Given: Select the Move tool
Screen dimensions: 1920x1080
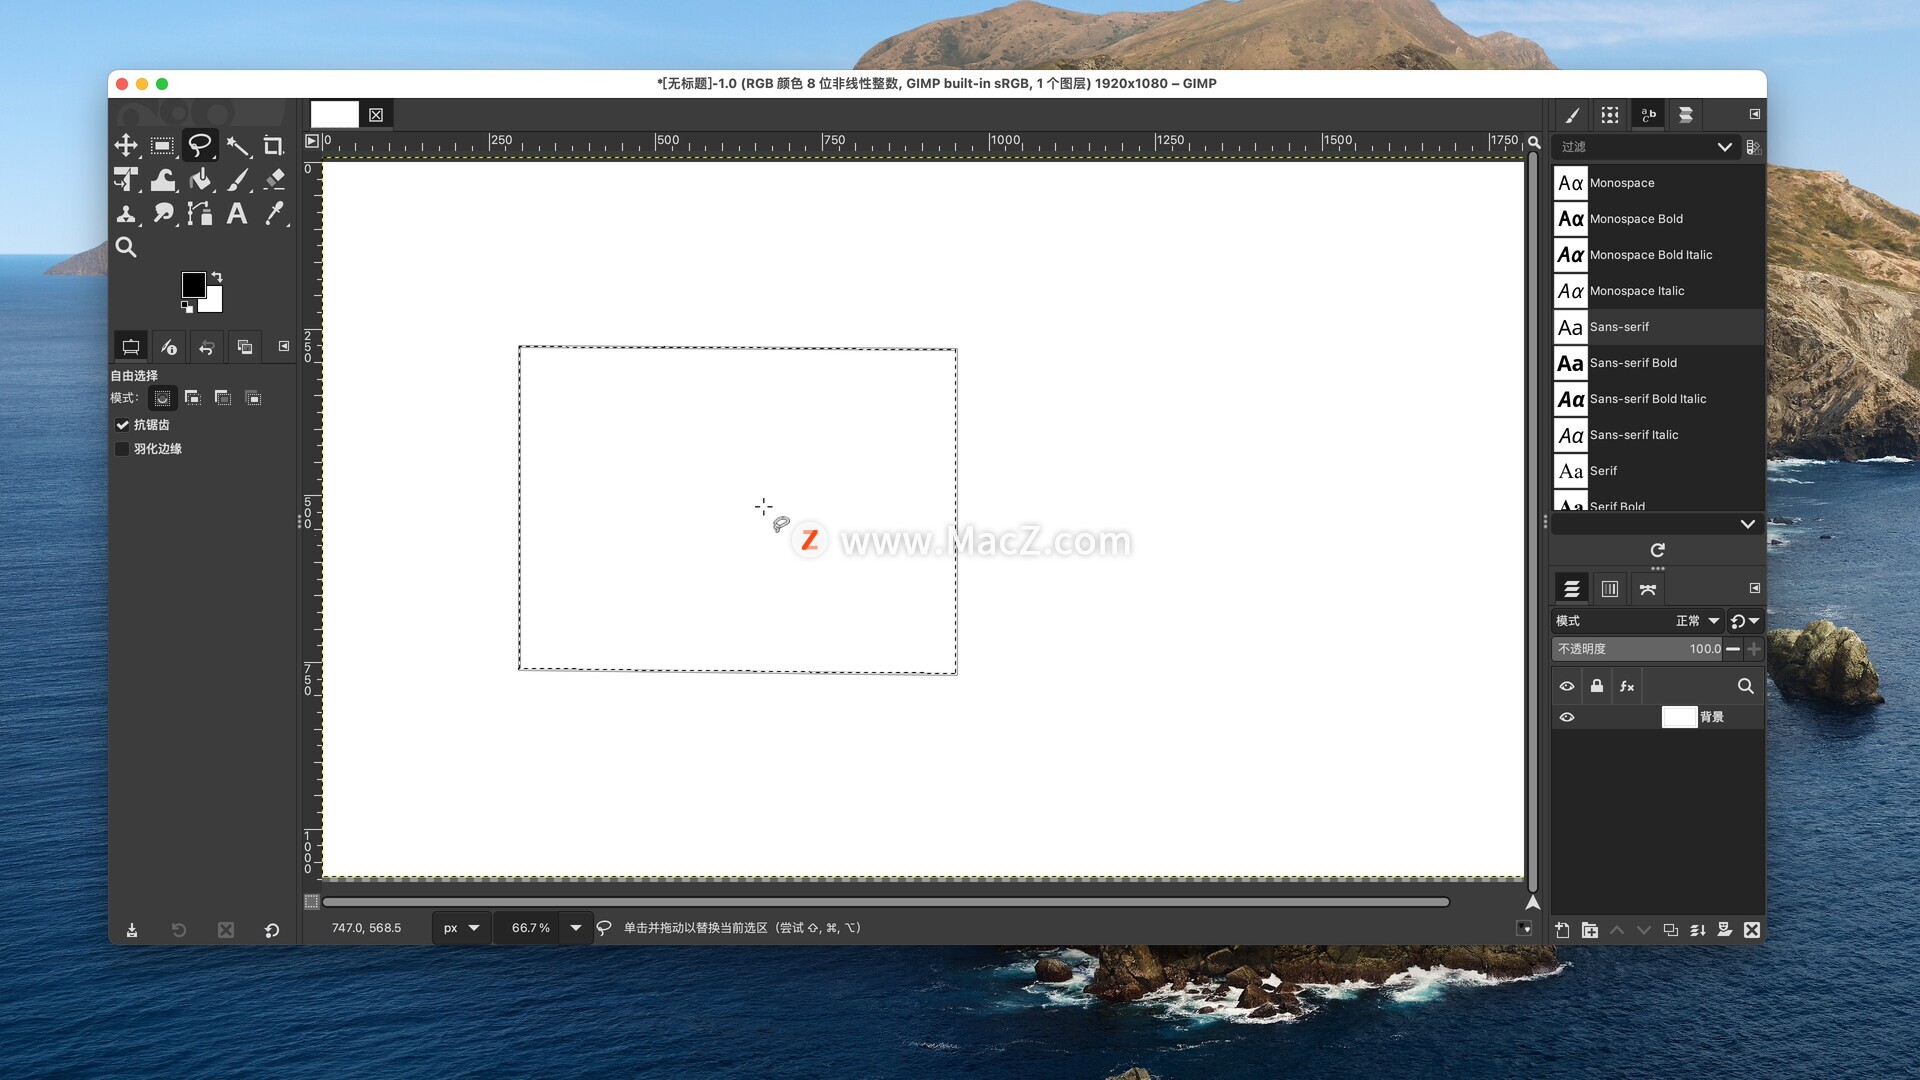Looking at the screenshot, I should click(126, 146).
